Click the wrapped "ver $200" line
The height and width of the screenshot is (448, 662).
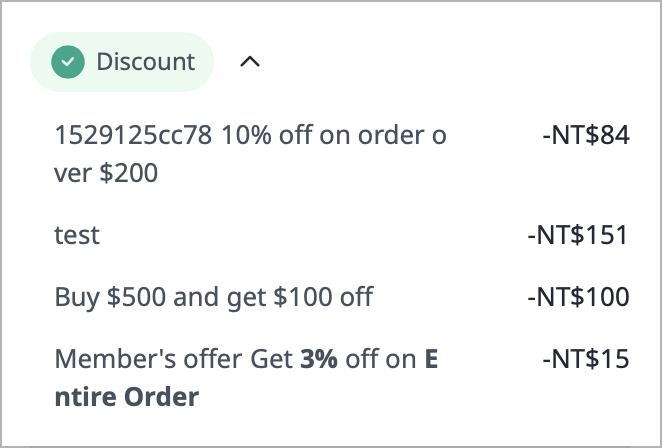pos(106,173)
